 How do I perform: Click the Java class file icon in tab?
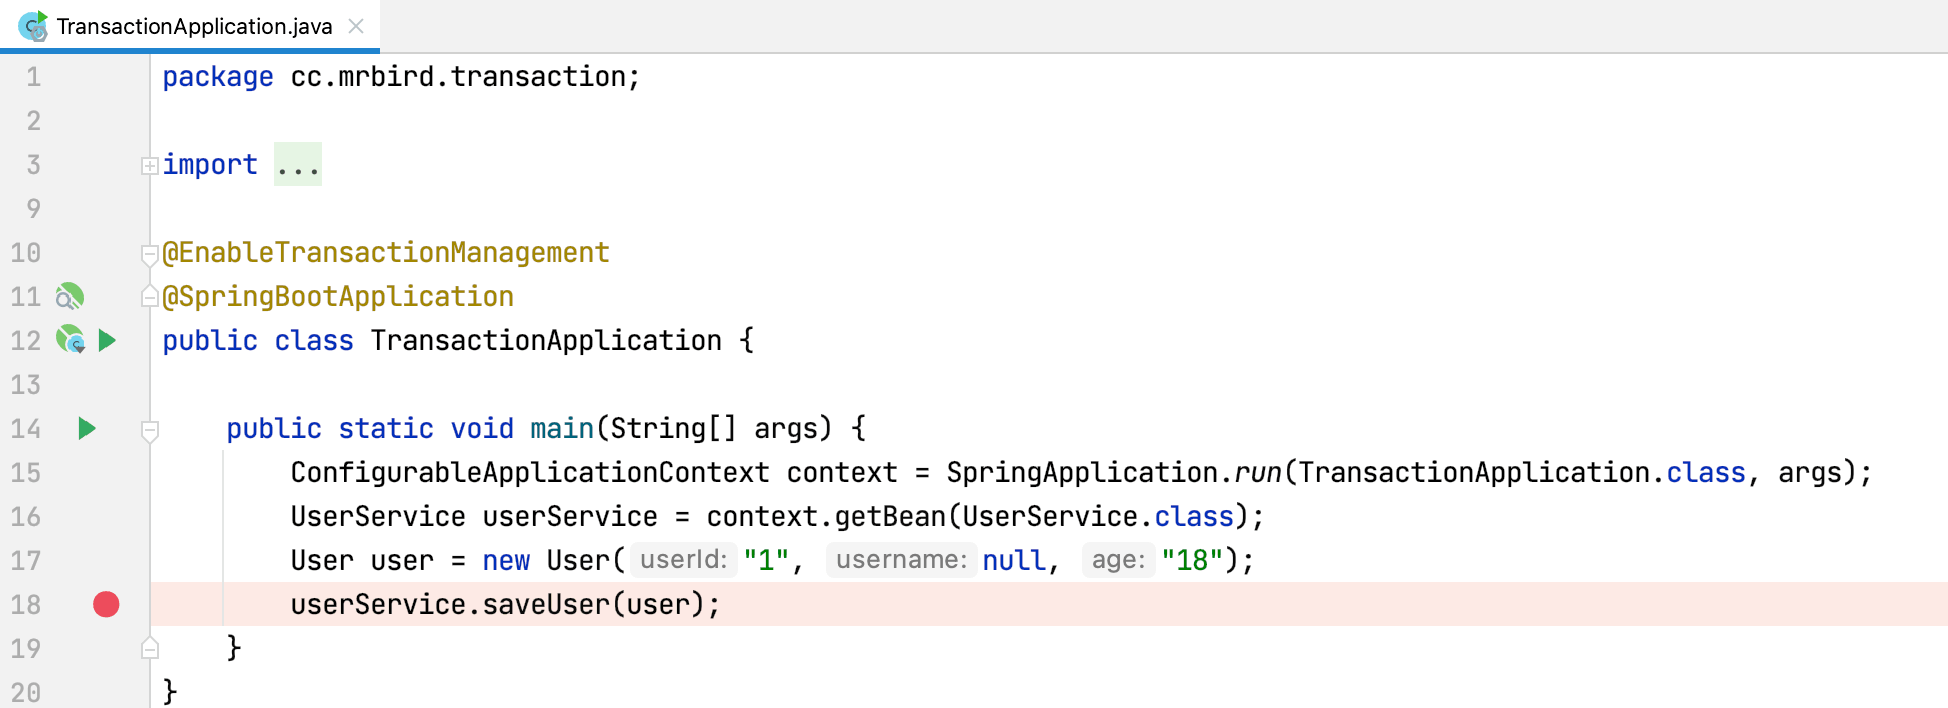[32, 26]
